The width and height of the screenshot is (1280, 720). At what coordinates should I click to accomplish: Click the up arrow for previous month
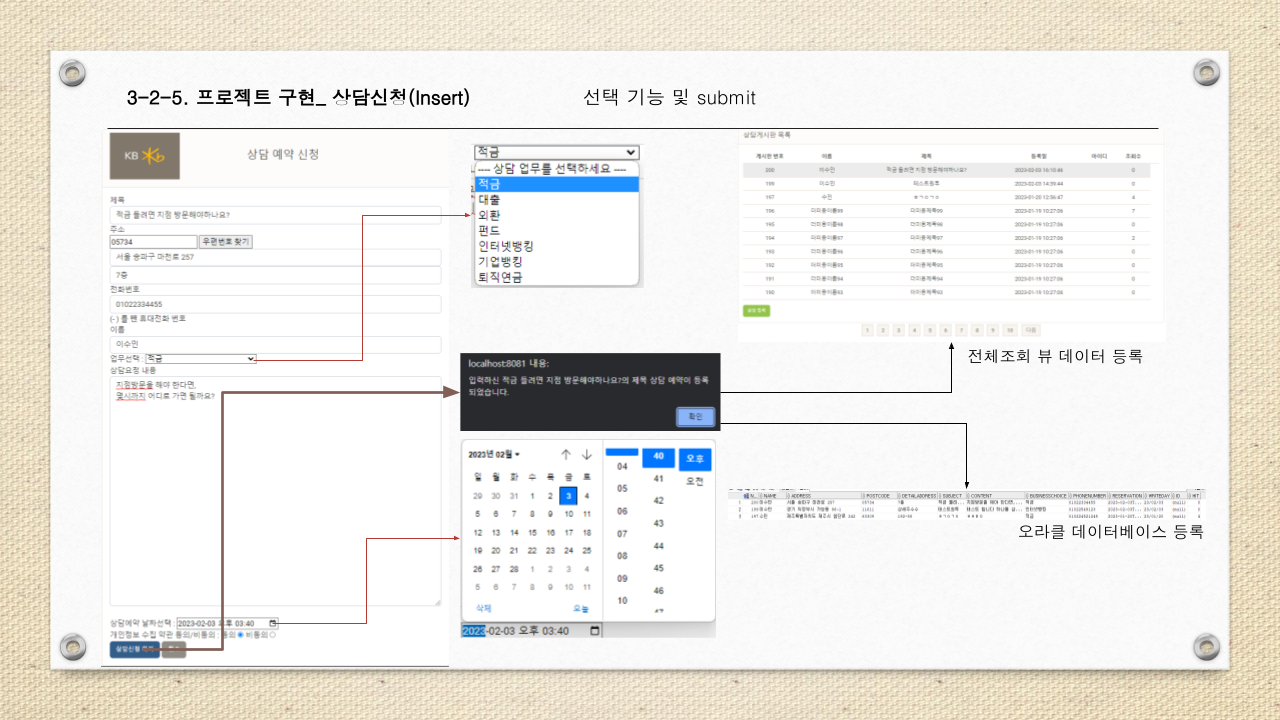tap(566, 453)
